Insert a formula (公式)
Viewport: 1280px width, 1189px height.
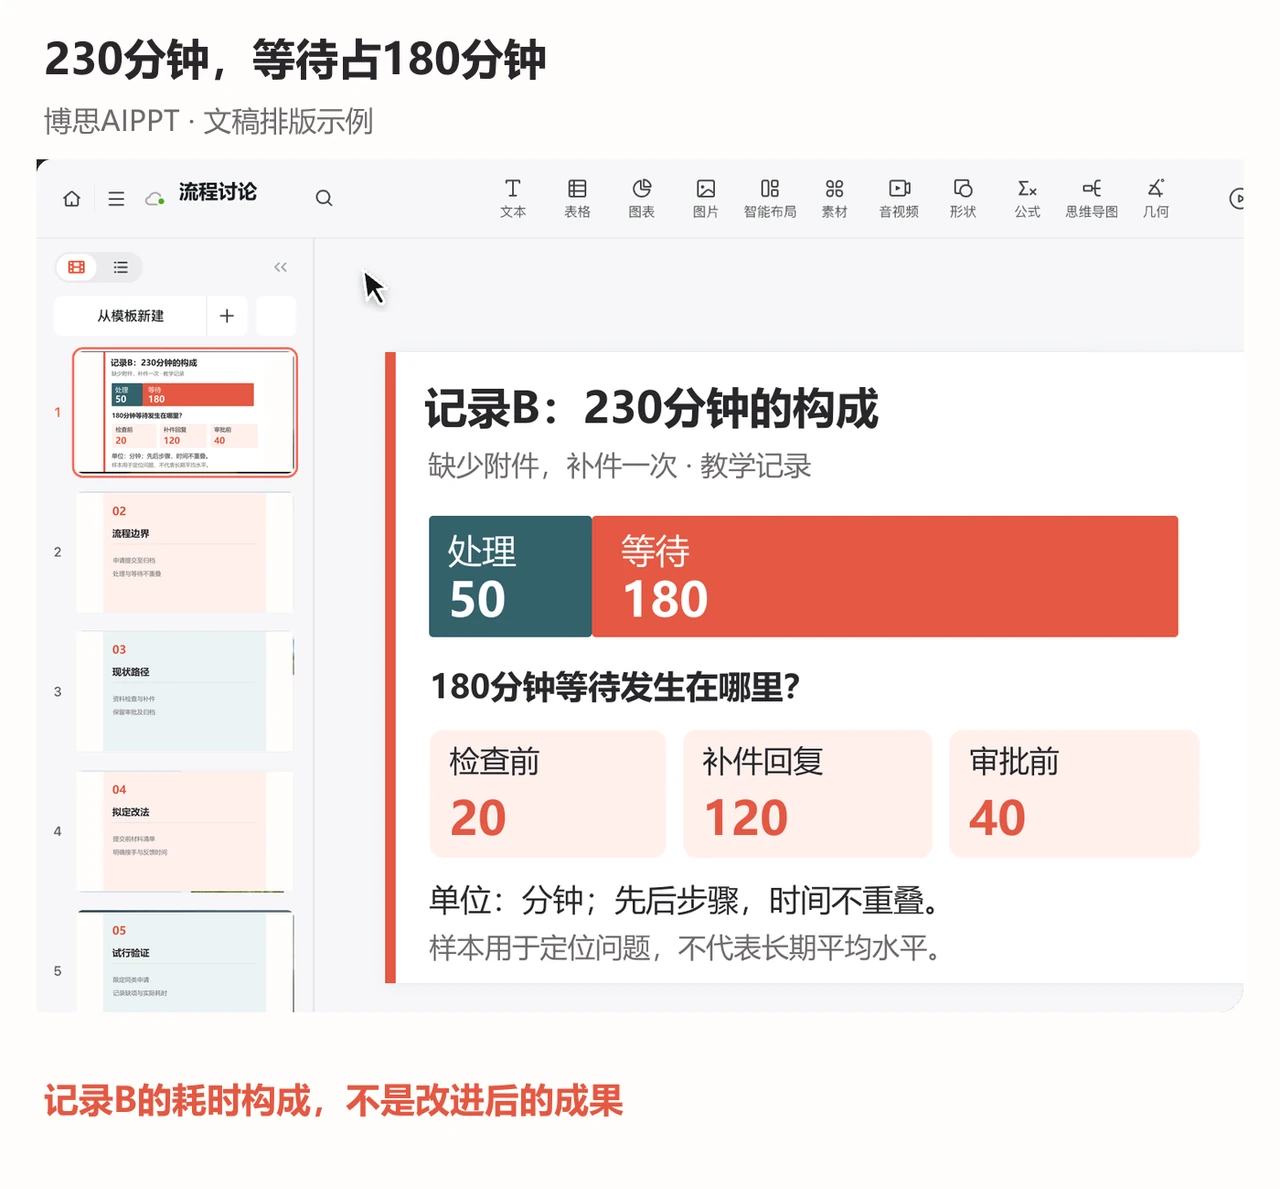coord(1027,198)
